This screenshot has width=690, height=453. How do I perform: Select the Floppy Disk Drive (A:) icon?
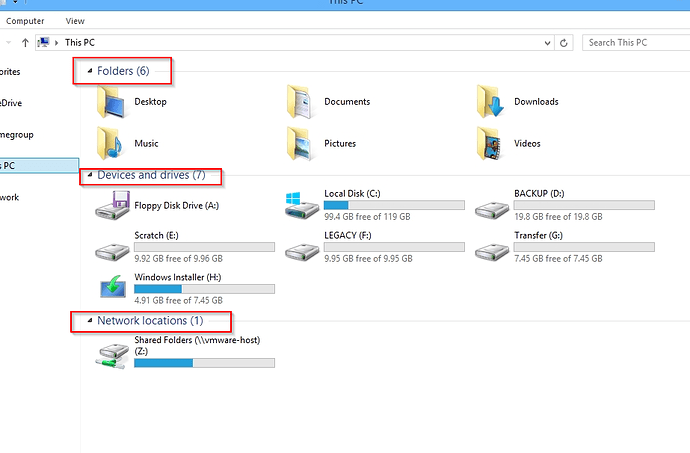(113, 205)
